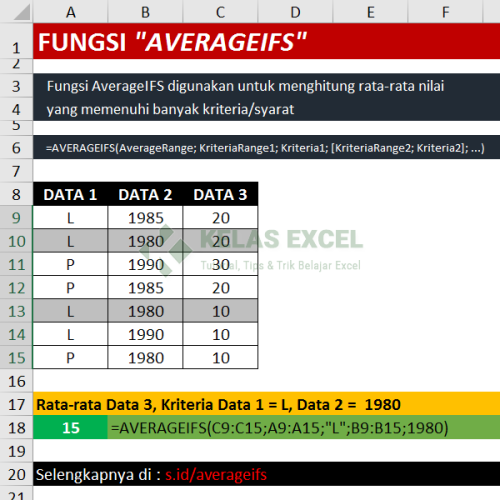Click cell L in highlighted row 13
Viewport: 500px width, 500px height.
70,311
